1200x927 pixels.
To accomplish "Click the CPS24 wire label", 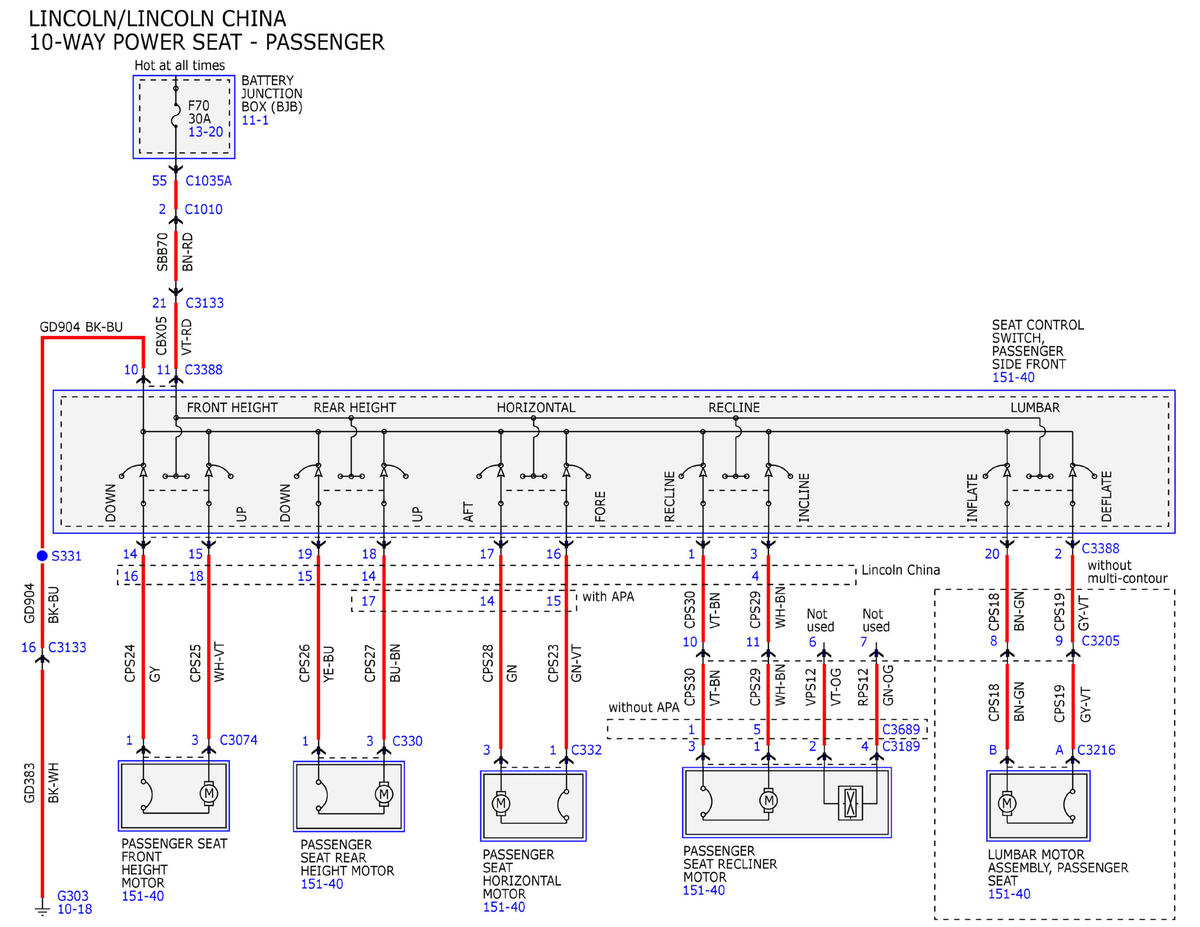I will click(129, 662).
